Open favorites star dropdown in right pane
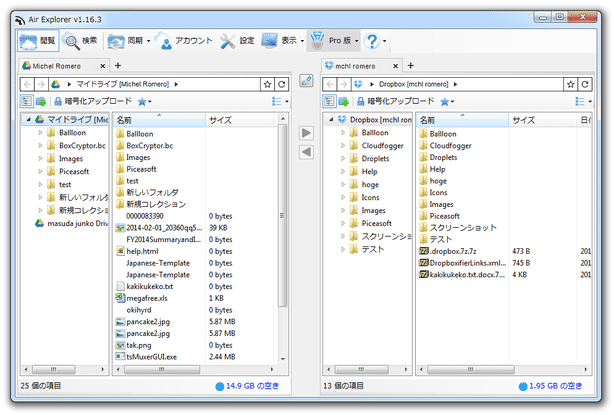This screenshot has height=415, width=614. tap(447, 102)
